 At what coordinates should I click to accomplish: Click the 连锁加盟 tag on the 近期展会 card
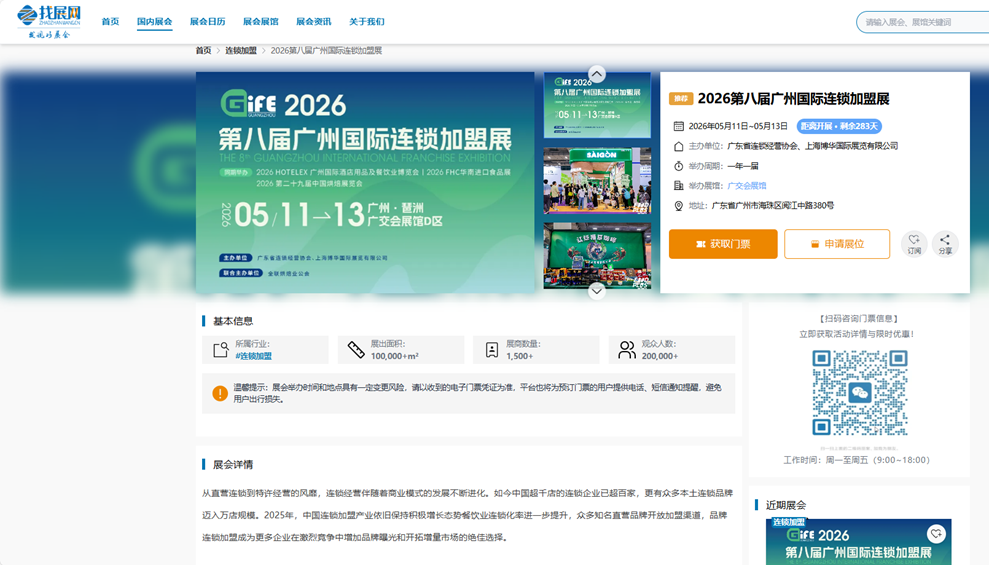click(x=788, y=522)
